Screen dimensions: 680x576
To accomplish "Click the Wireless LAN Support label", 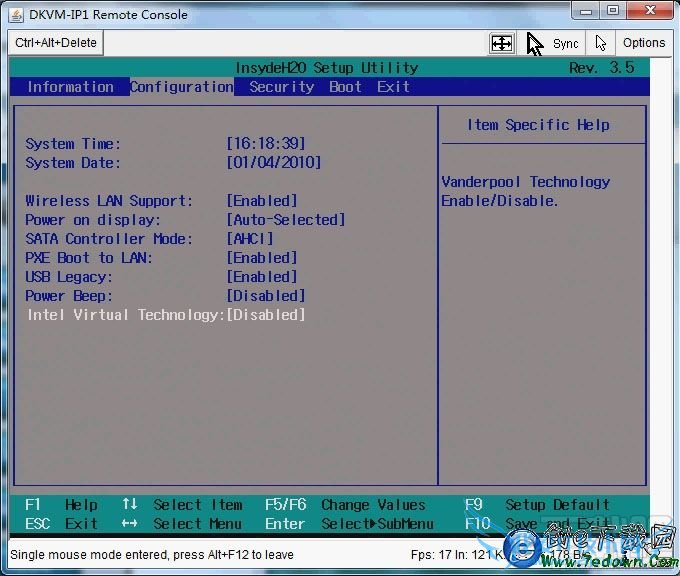I will point(109,201).
